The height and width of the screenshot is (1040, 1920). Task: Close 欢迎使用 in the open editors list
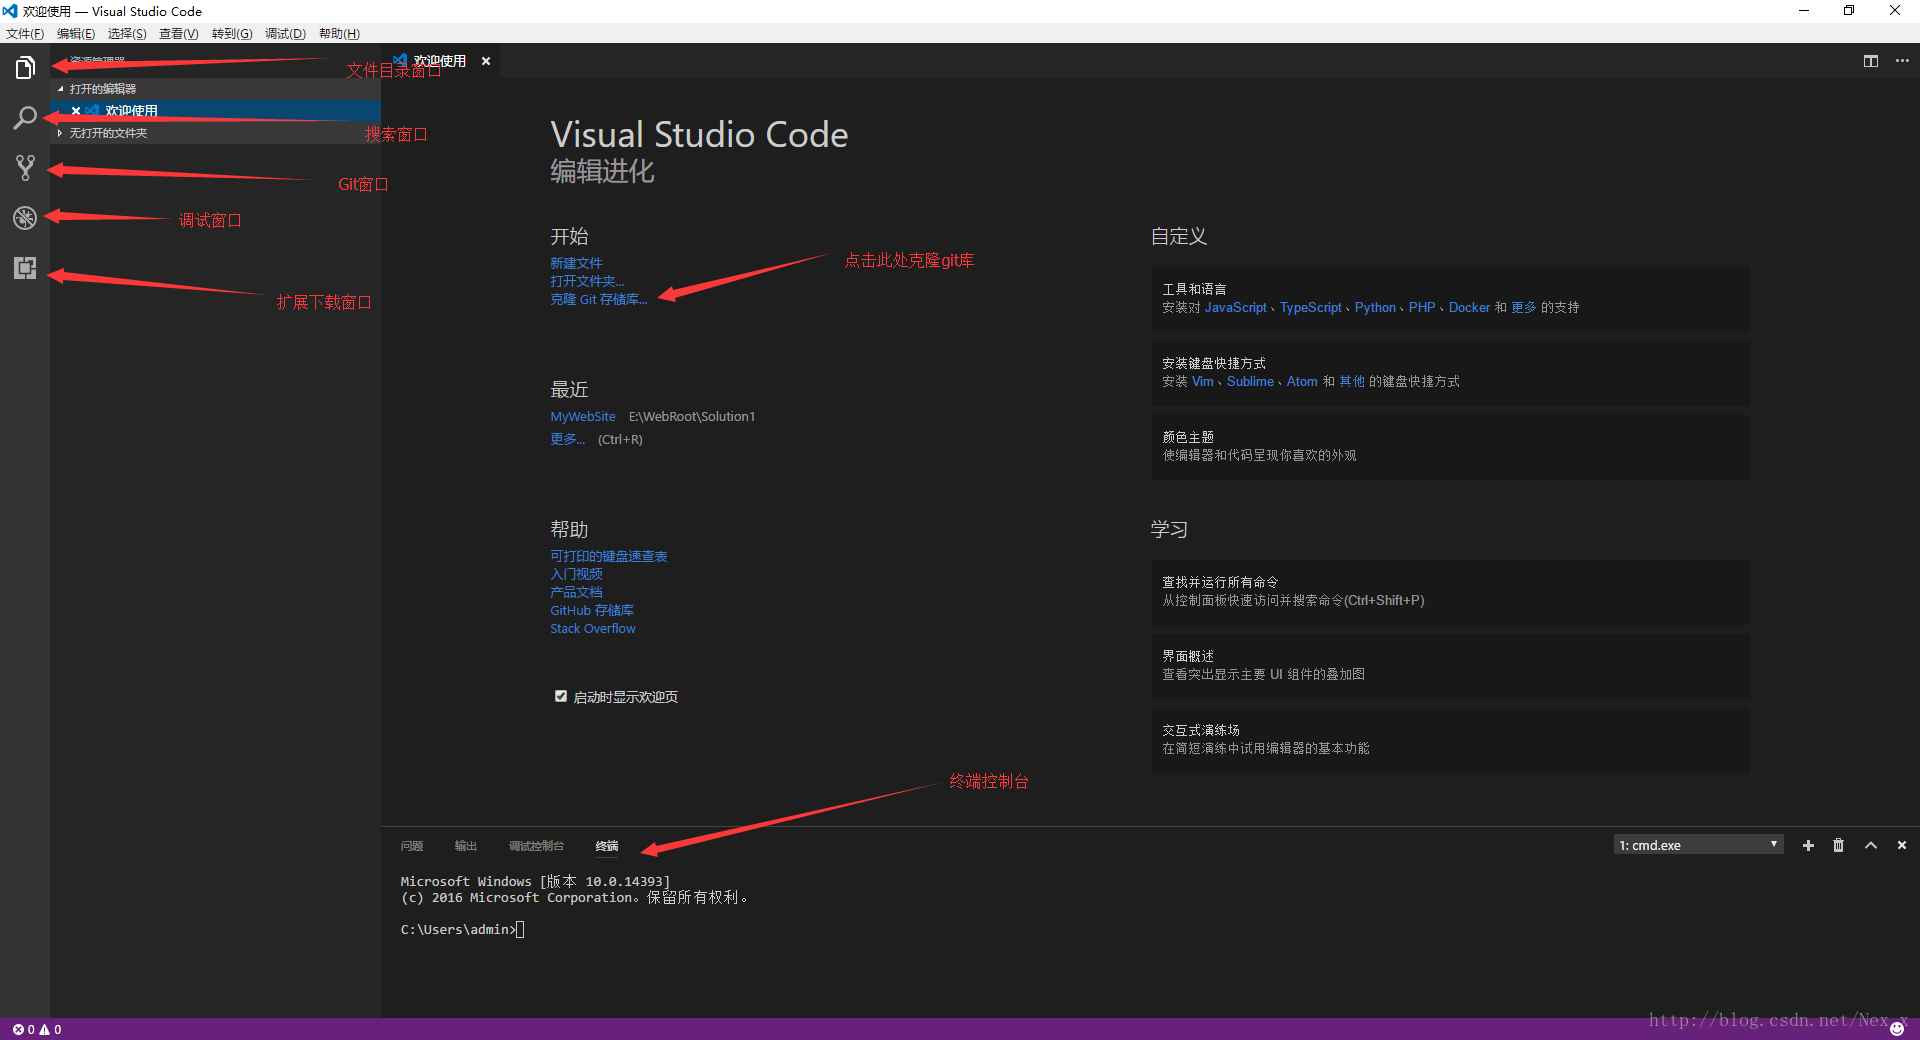tap(76, 111)
